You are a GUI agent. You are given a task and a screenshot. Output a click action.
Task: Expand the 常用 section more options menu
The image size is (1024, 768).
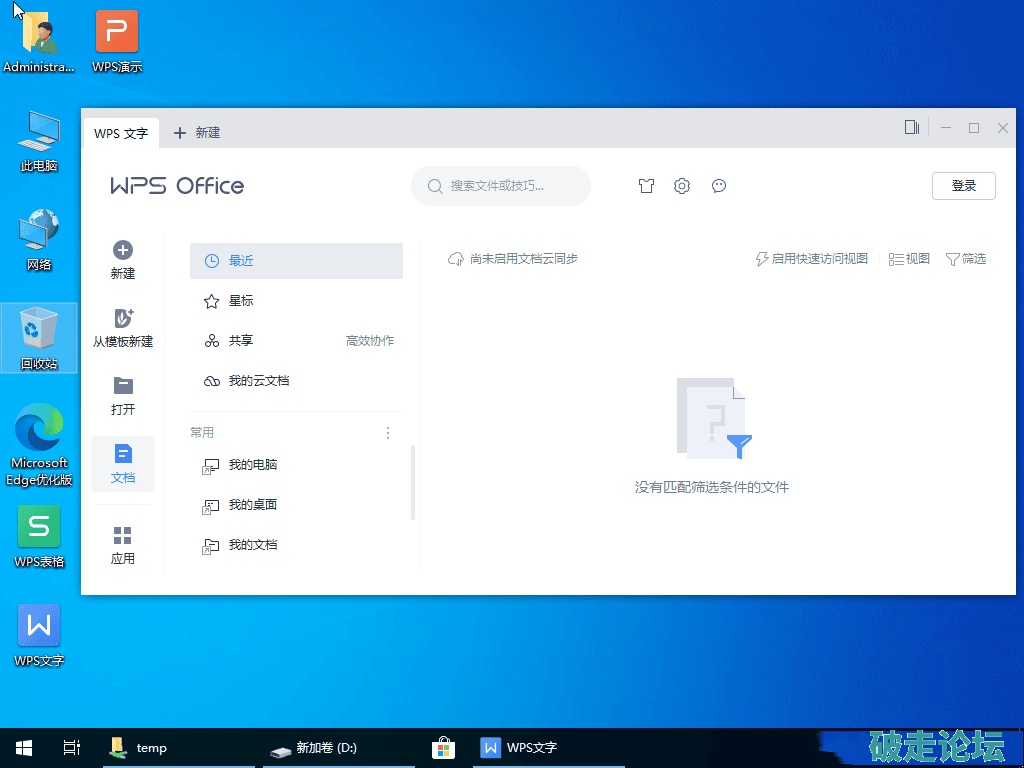click(x=388, y=433)
